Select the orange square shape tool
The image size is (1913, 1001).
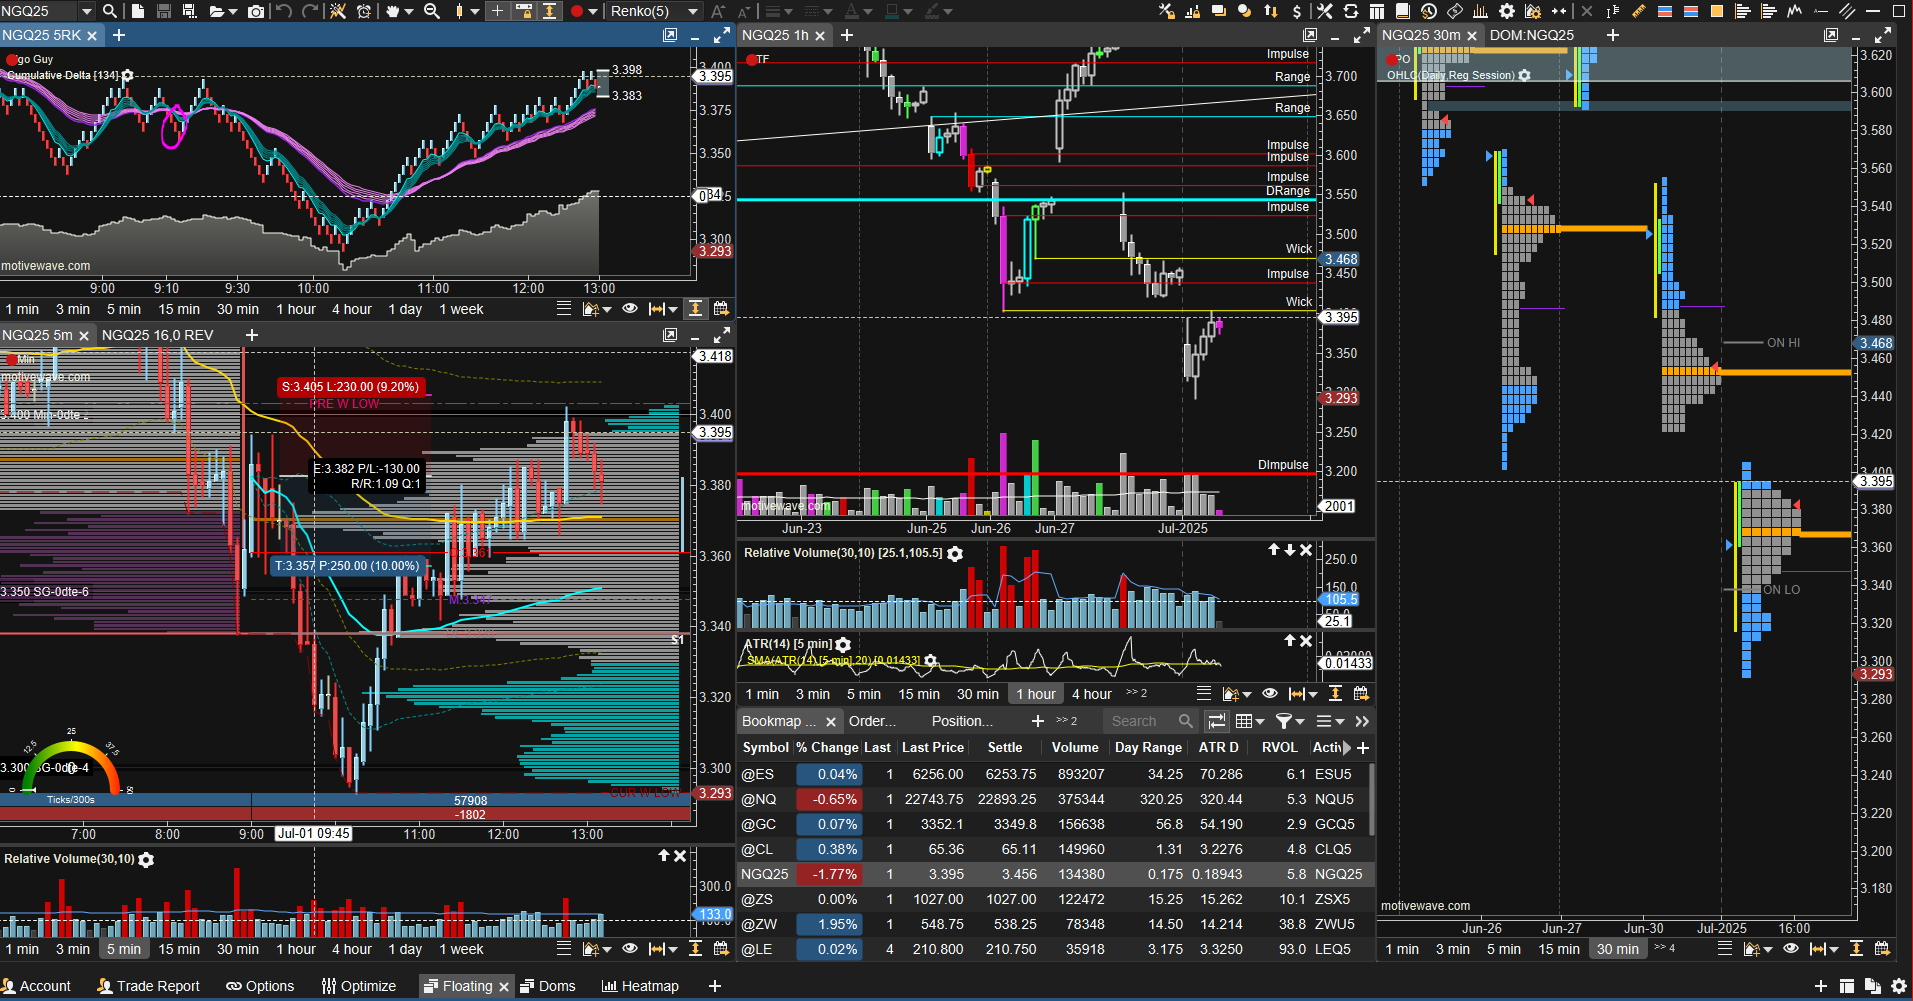[x=1717, y=11]
